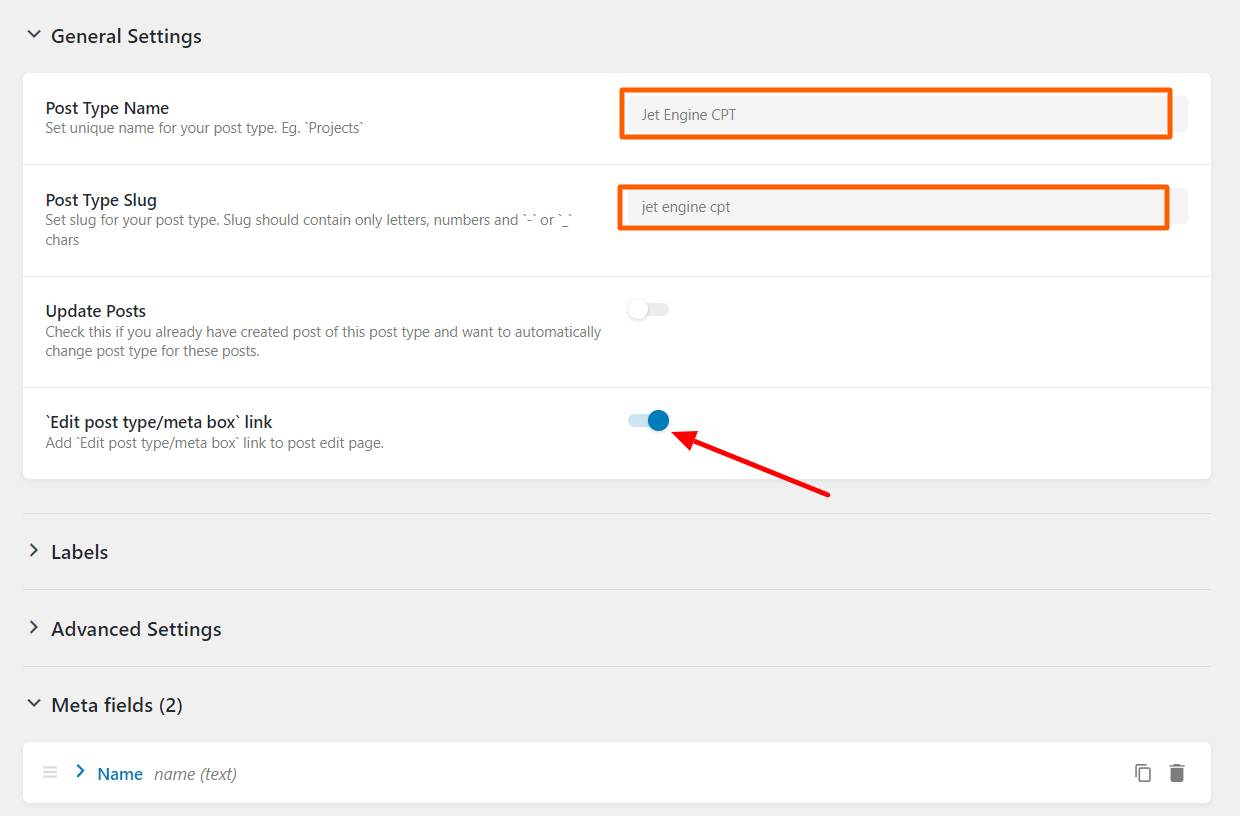Click the 'Post Type Name' label
The height and width of the screenshot is (816, 1240).
coord(107,108)
